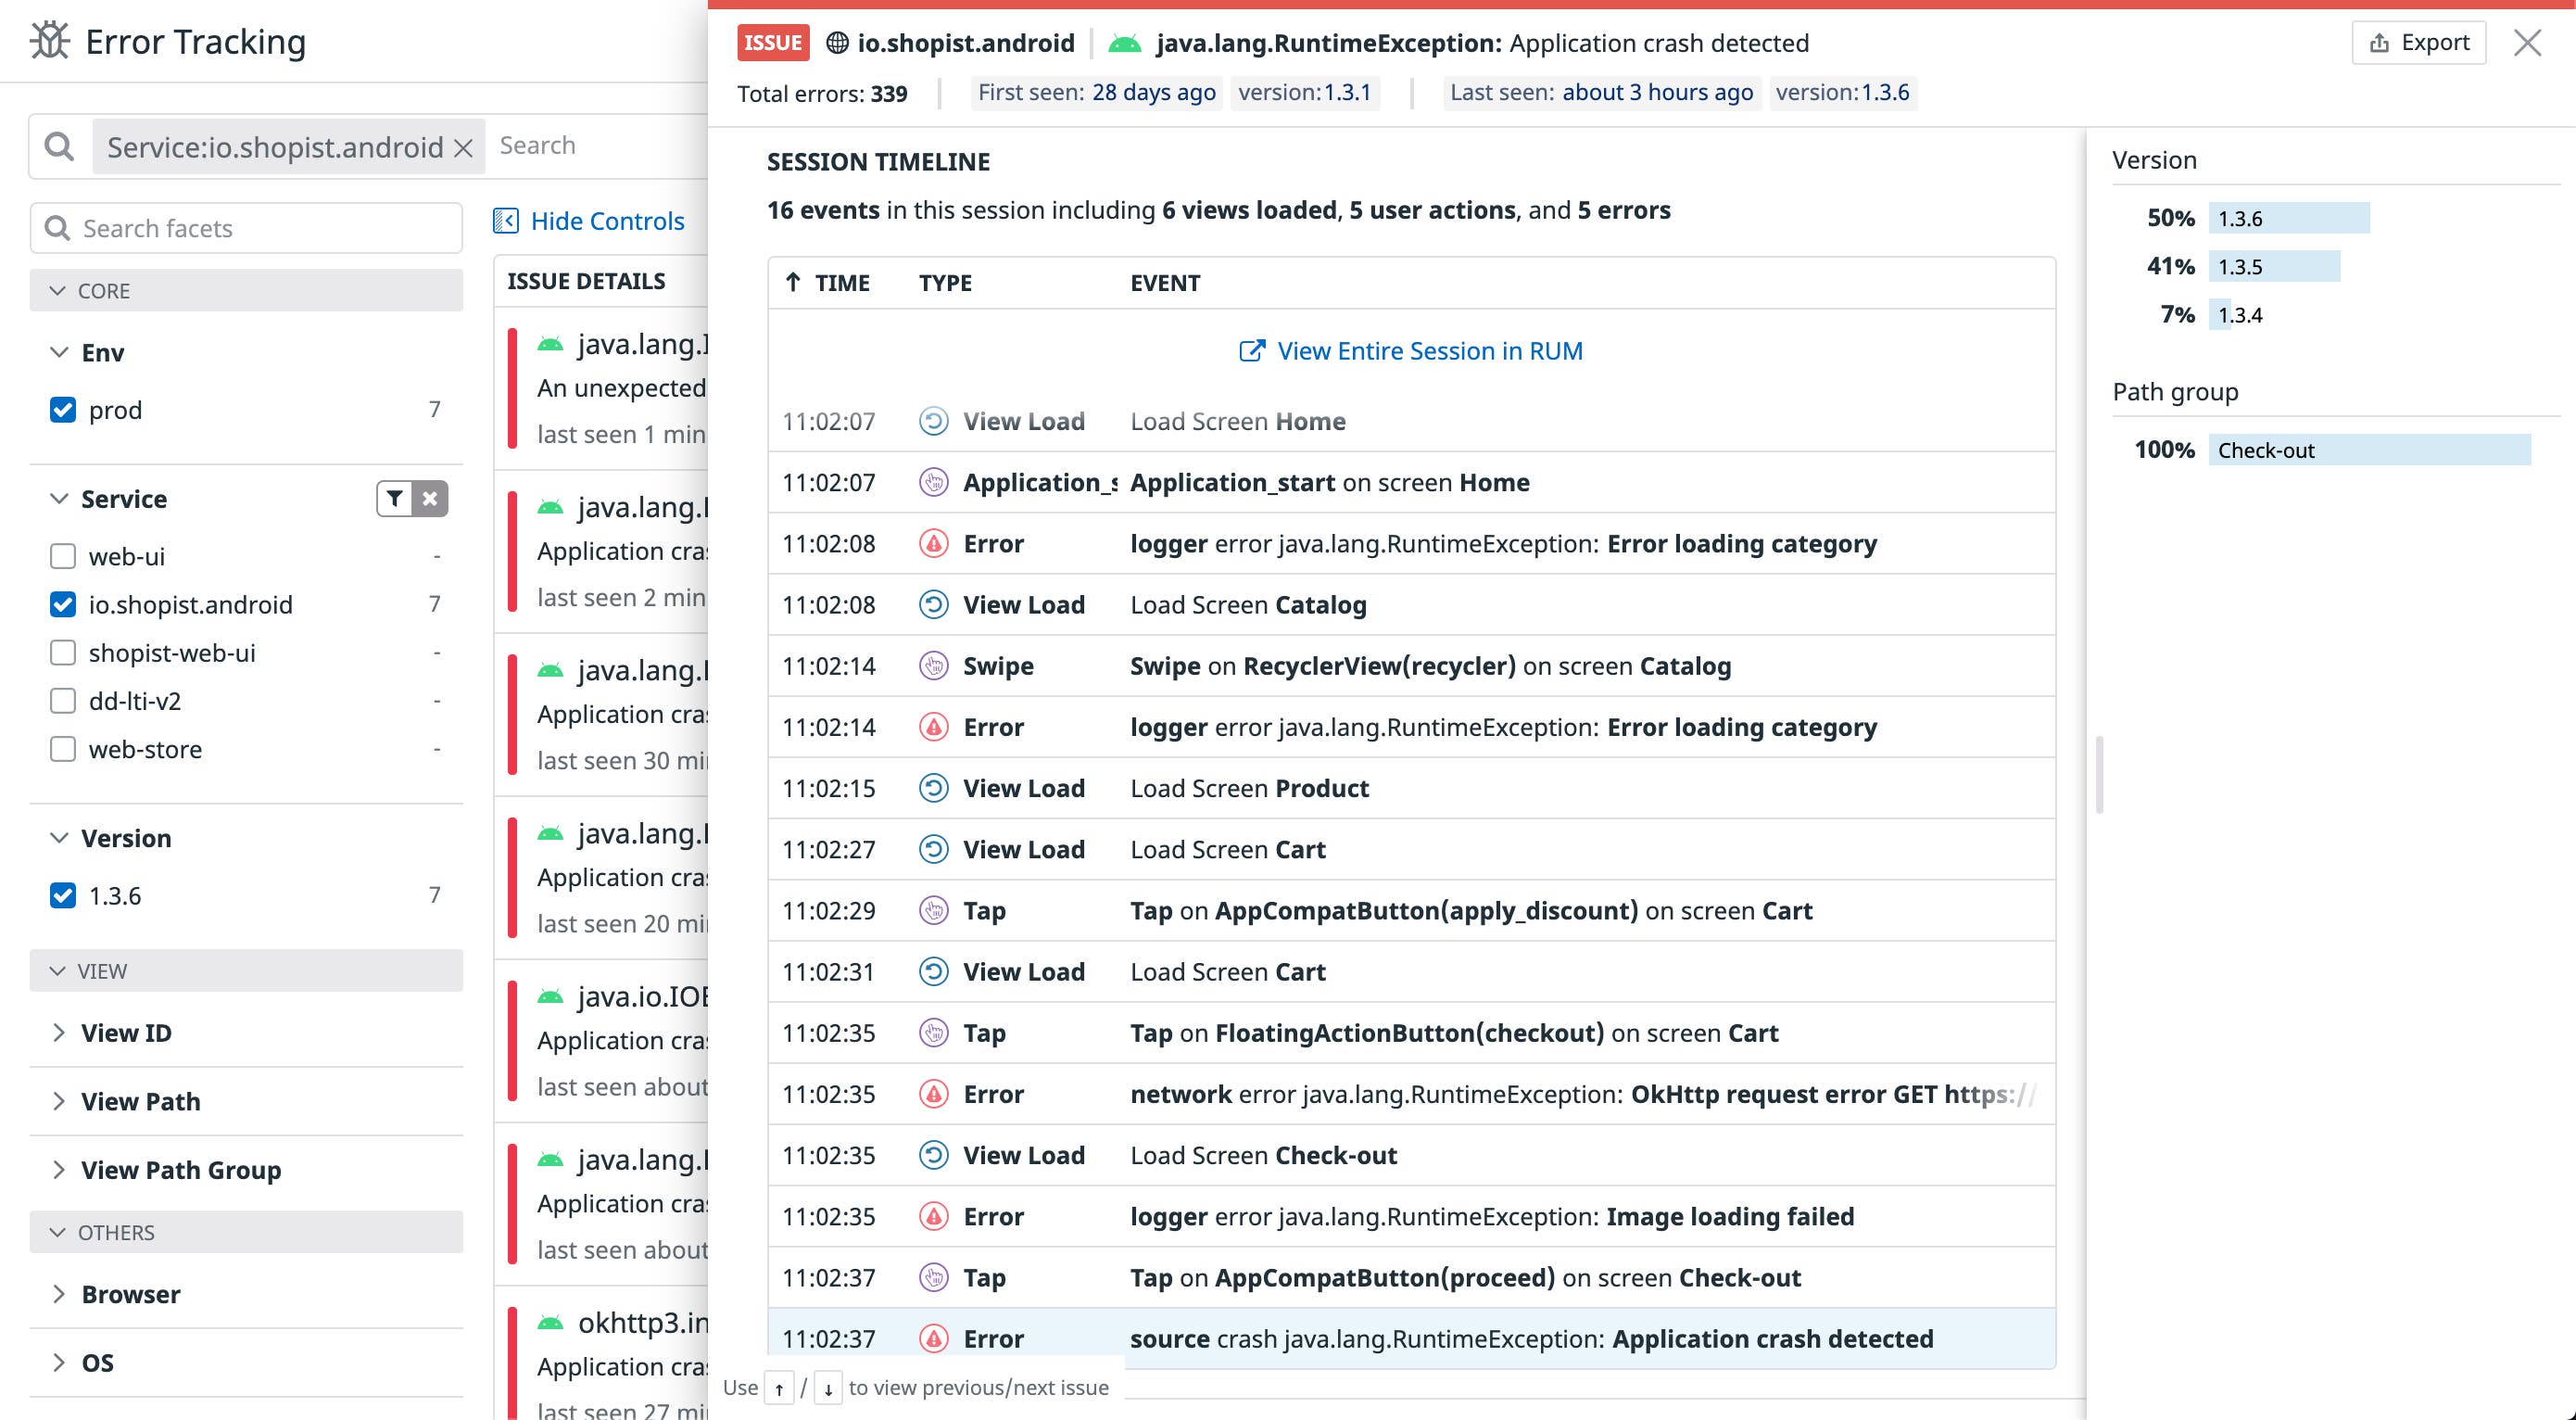Click the Error event icon at 11:02:37
This screenshot has width=2576, height=1420.
pos(932,1338)
